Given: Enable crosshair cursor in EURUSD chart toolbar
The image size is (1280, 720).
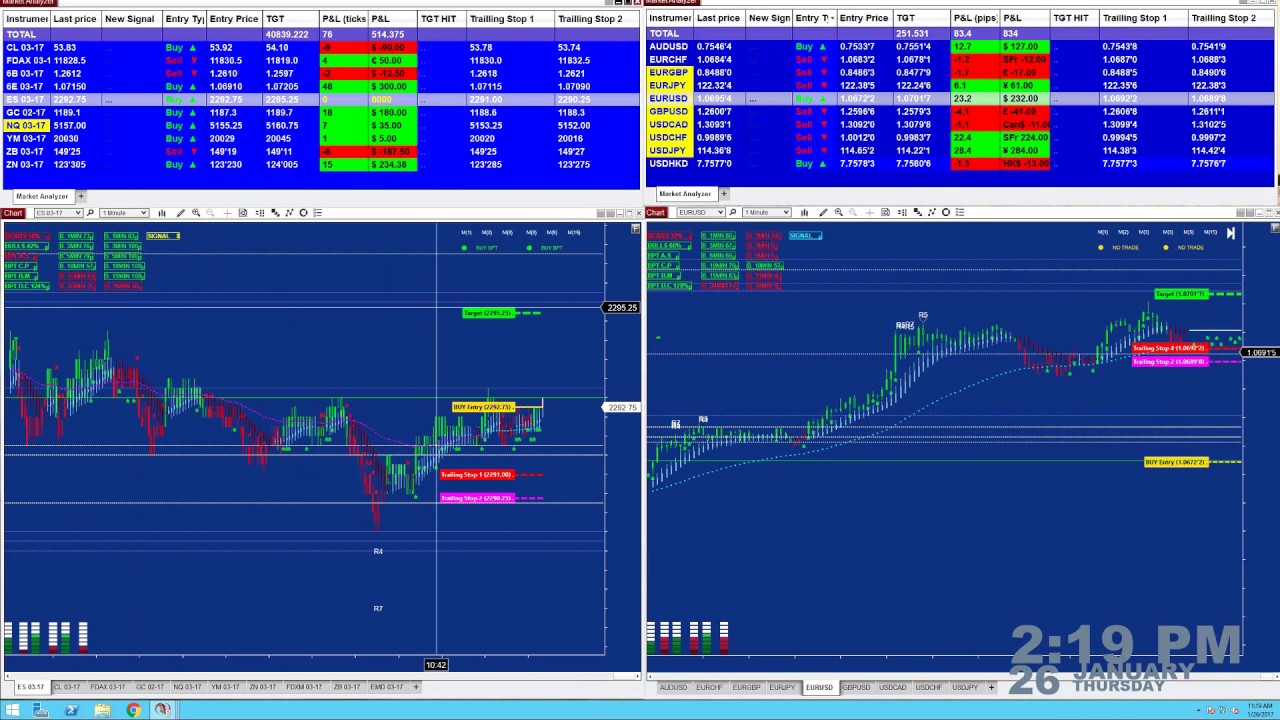Looking at the screenshot, I should click(x=869, y=212).
